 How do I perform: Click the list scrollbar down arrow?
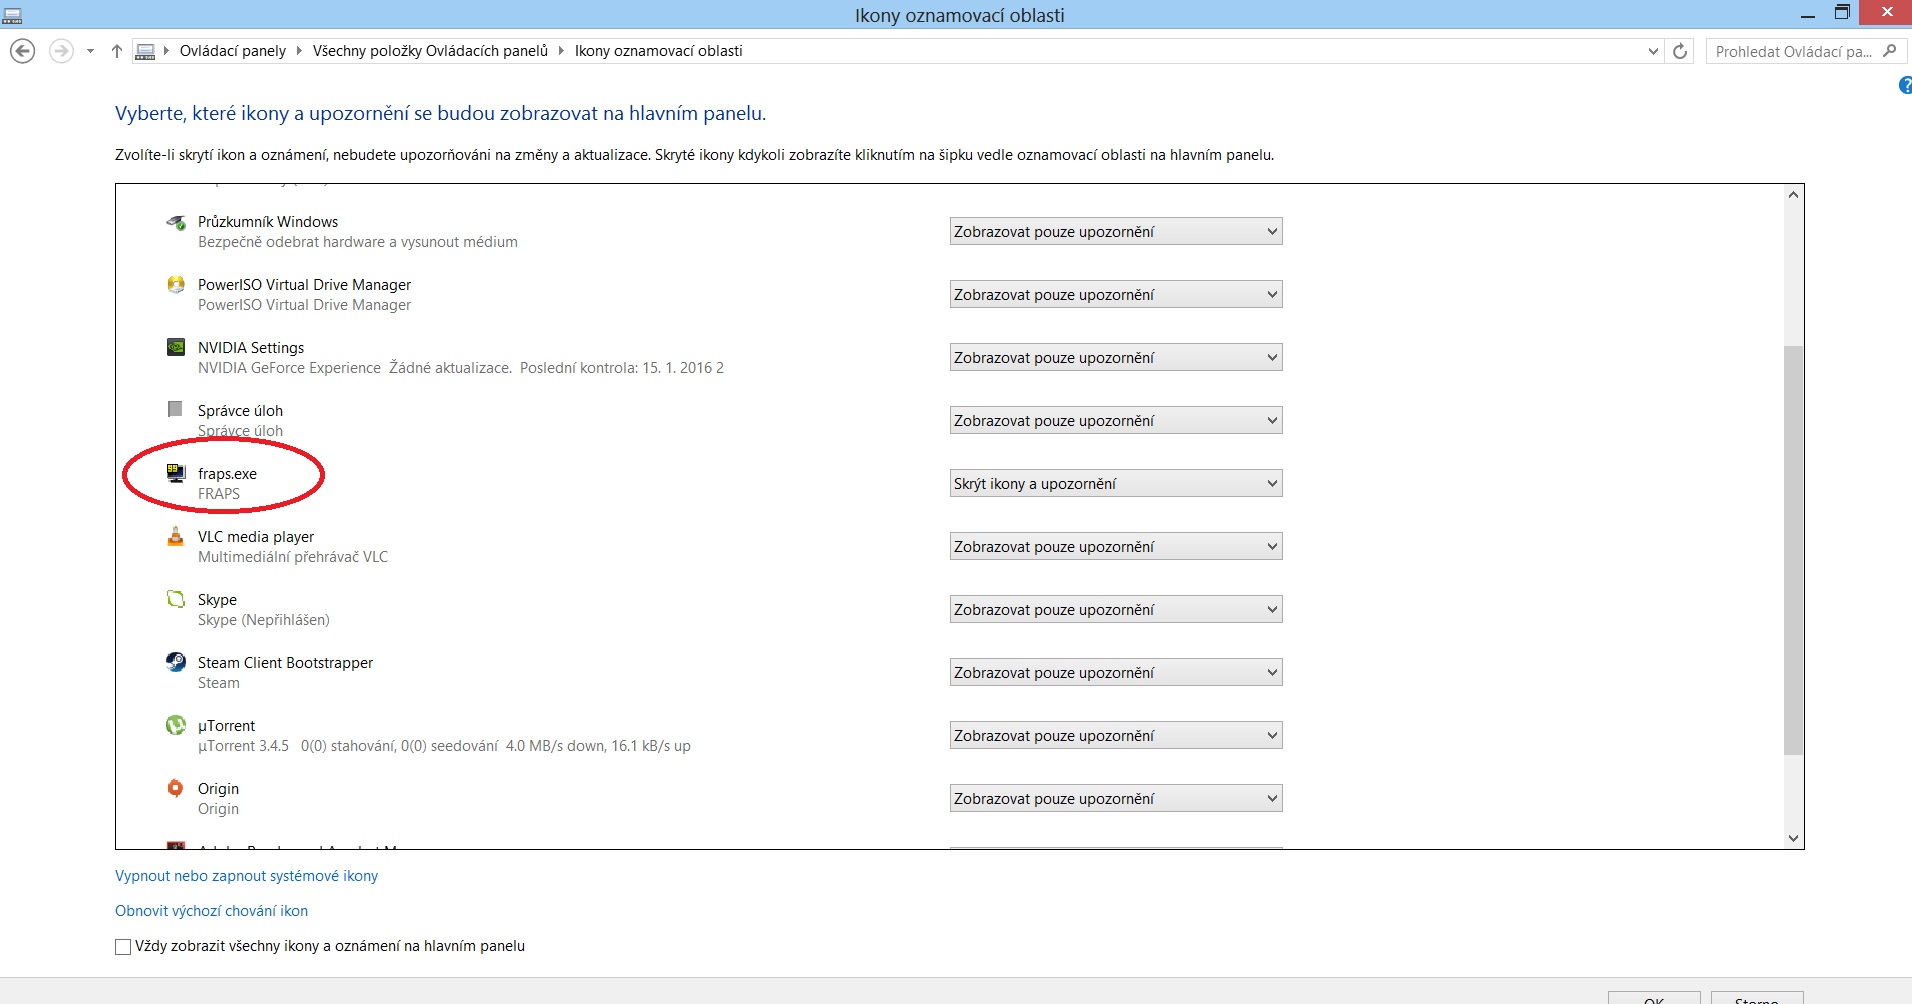[1793, 838]
